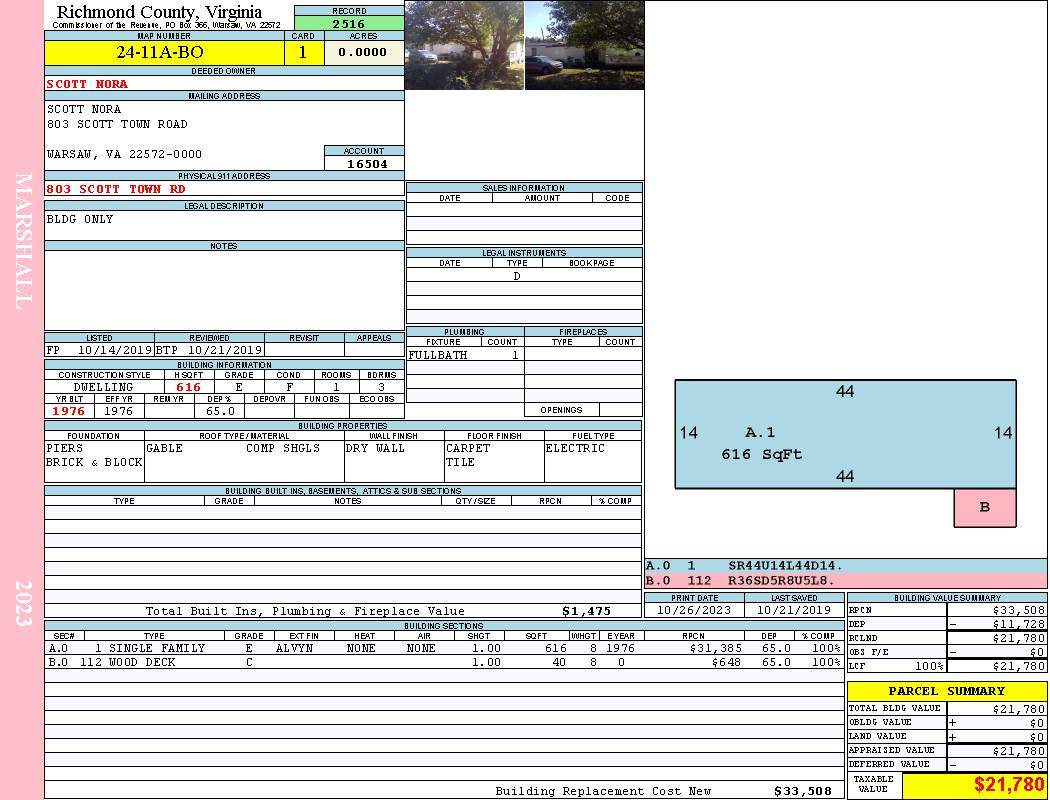Select year built 1976 in red
This screenshot has width=1050, height=800.
pyautogui.click(x=69, y=411)
